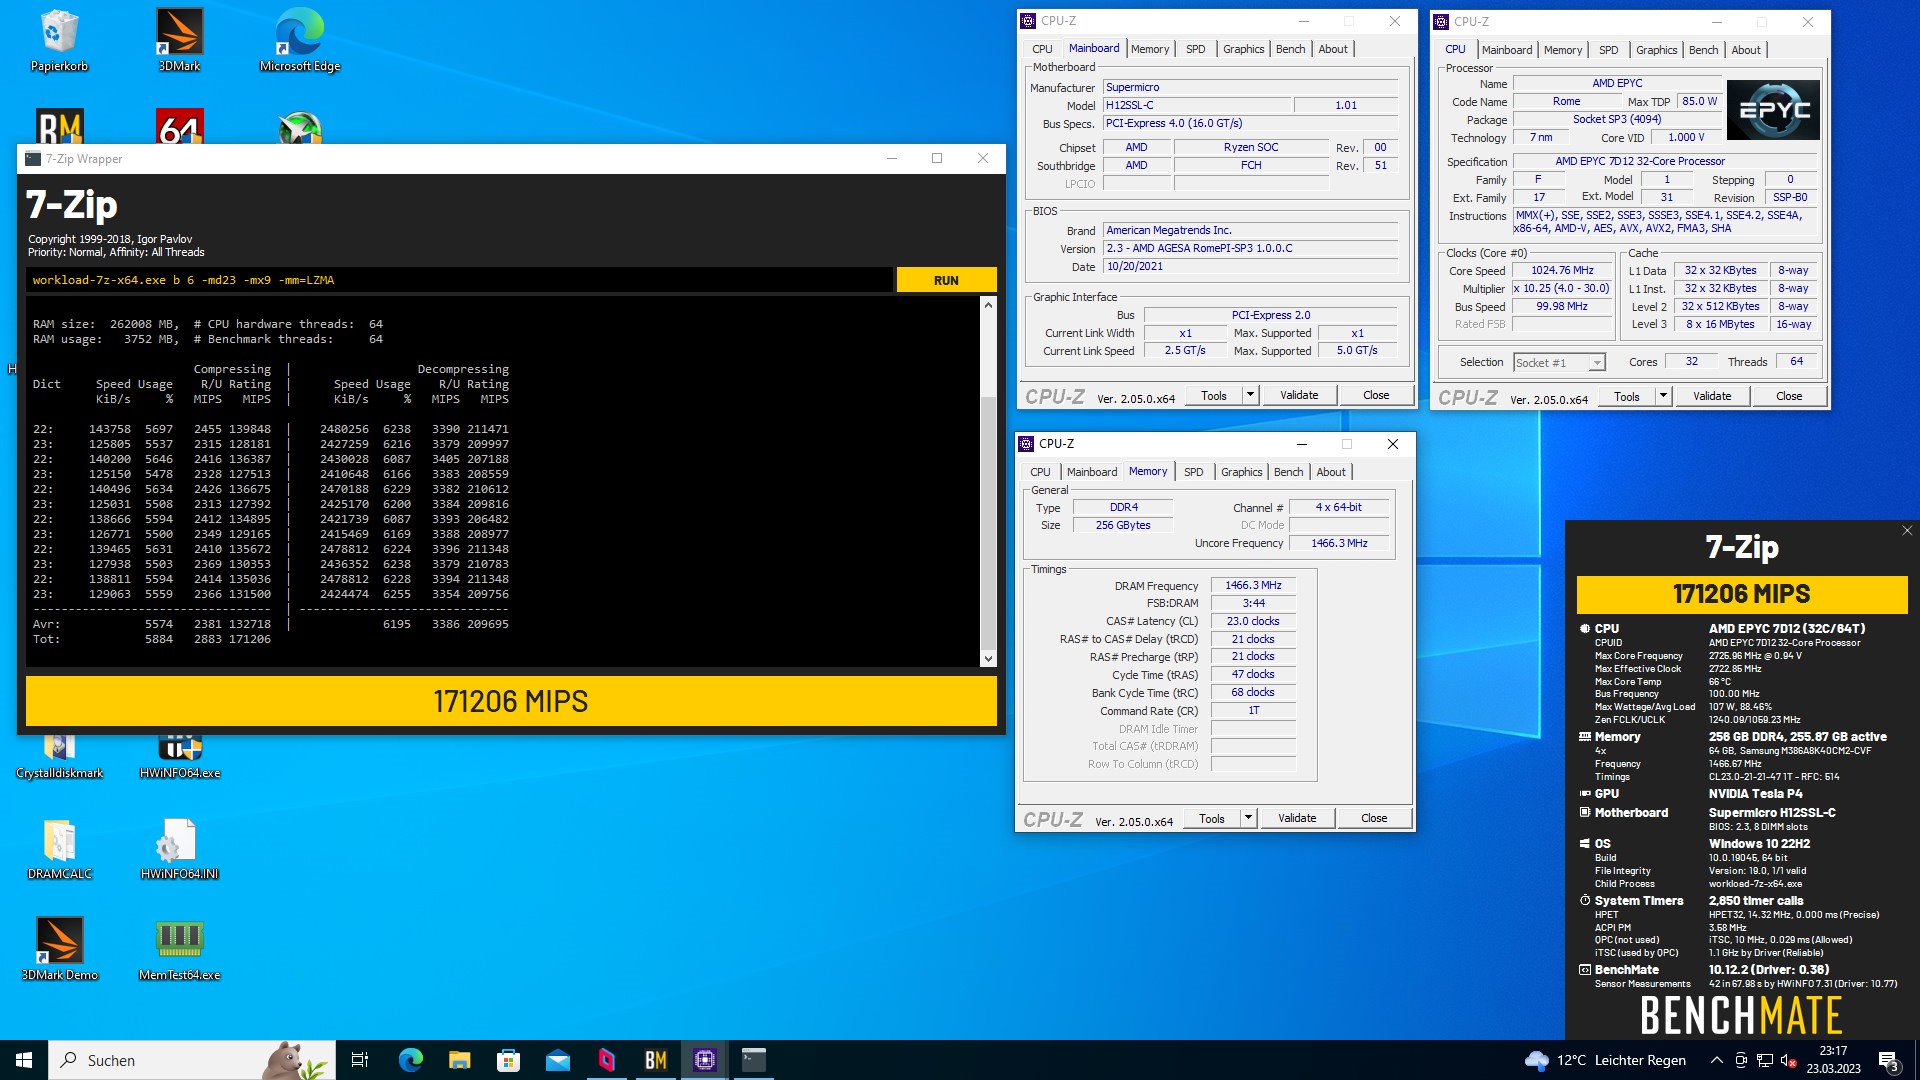The image size is (1920, 1080).
Task: Click the Windows Start button
Action: (24, 1060)
